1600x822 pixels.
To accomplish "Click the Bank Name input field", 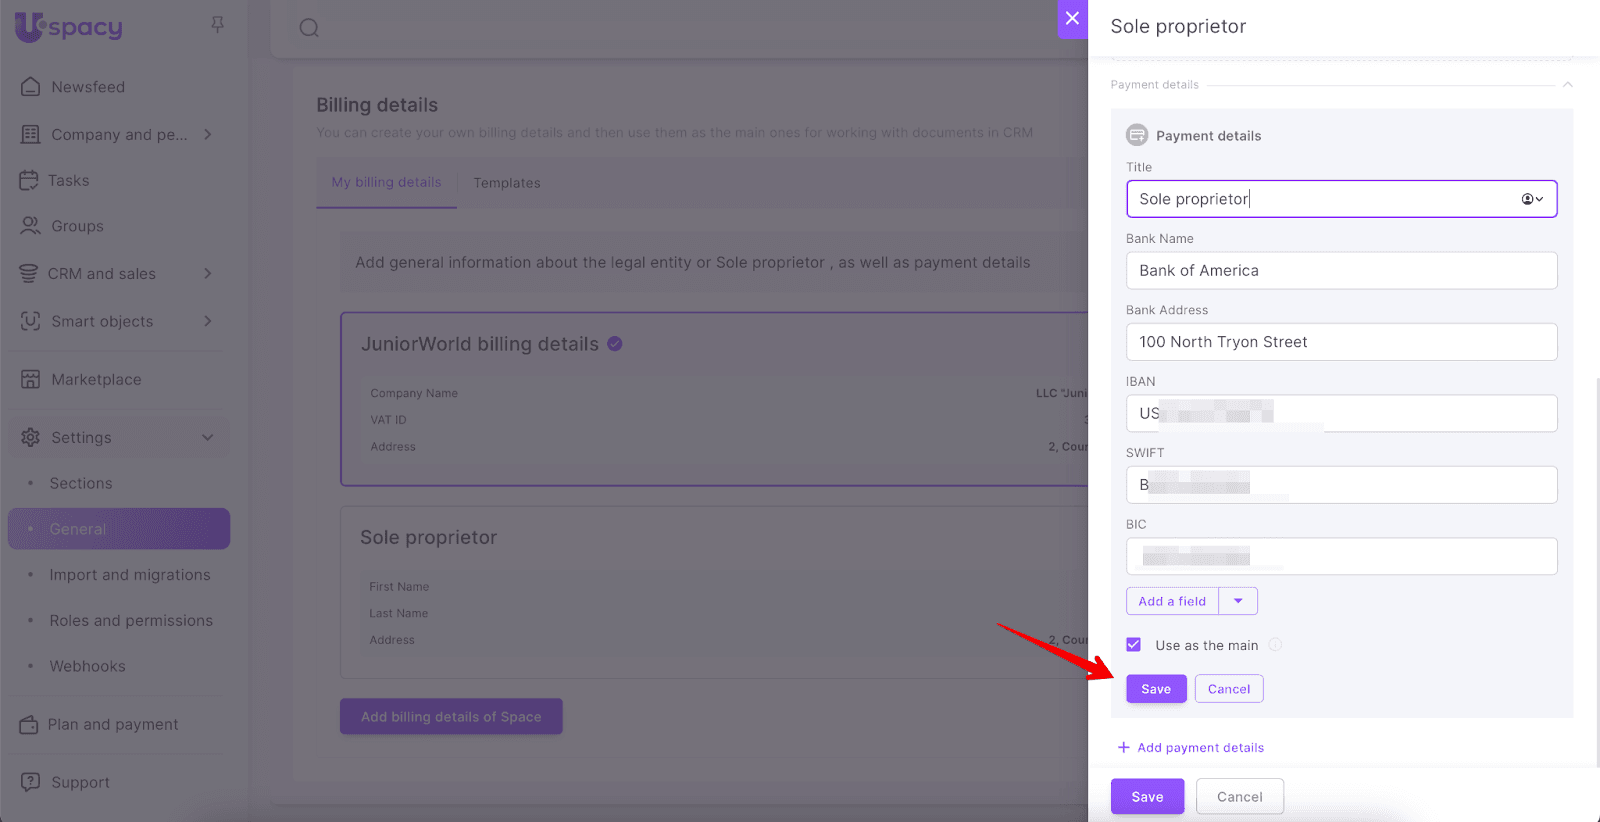I will 1341,271.
